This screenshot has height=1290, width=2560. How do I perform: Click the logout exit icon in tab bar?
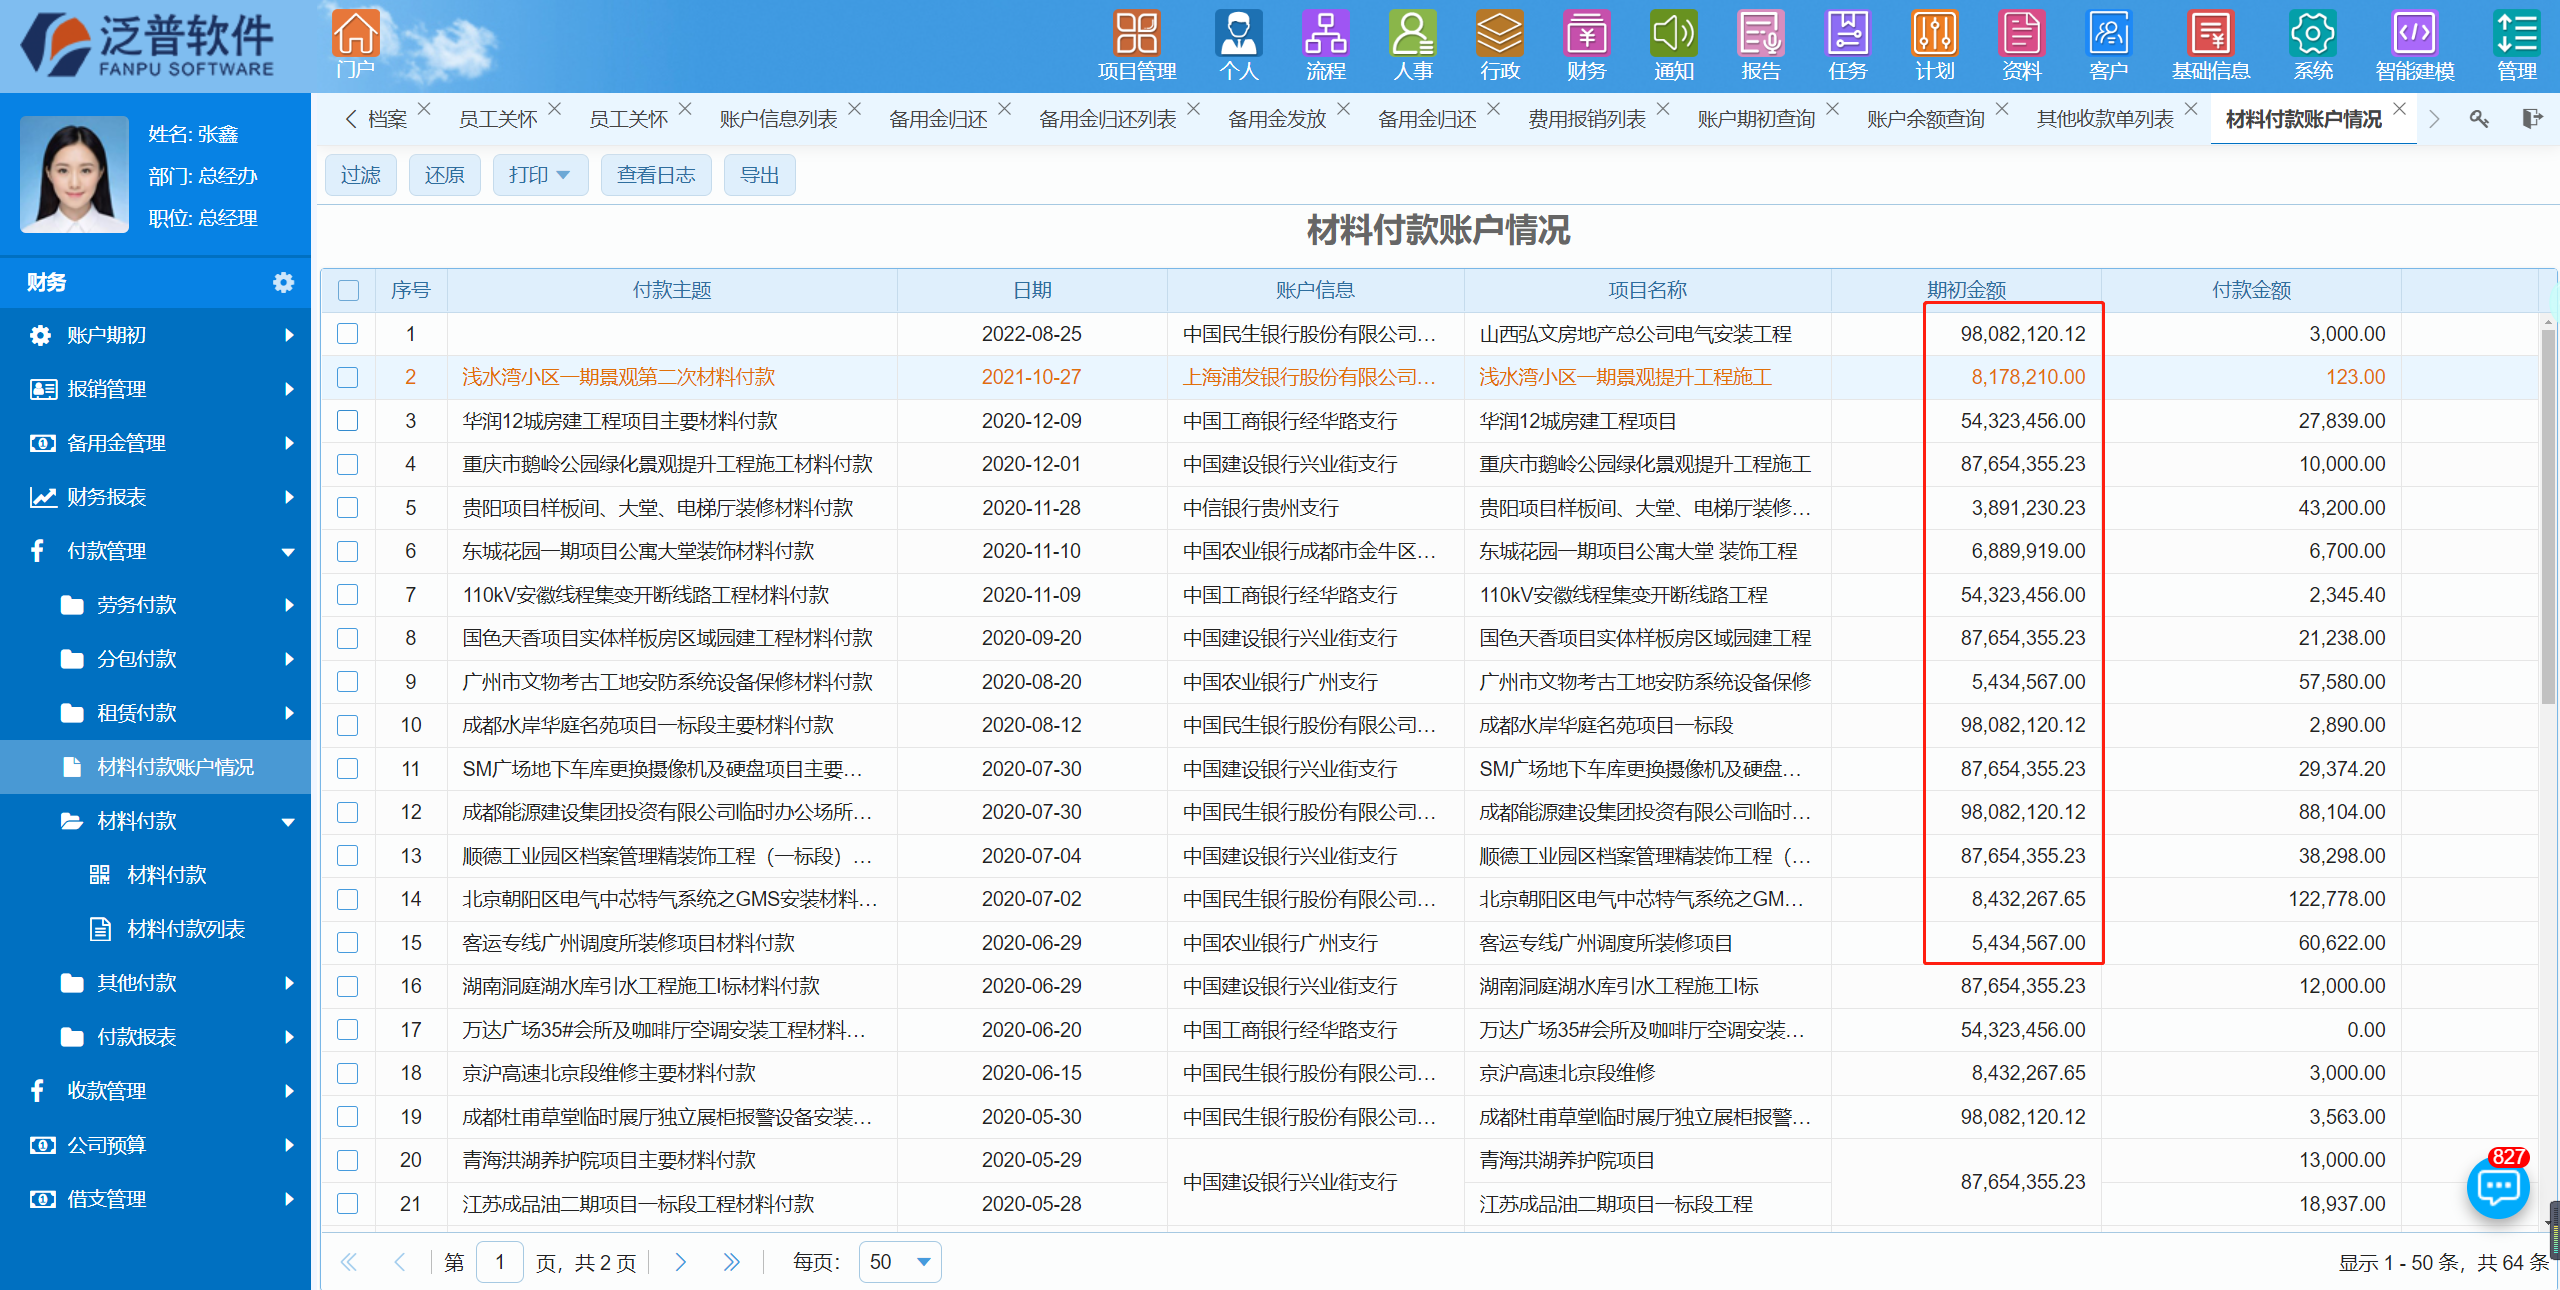(x=2532, y=119)
